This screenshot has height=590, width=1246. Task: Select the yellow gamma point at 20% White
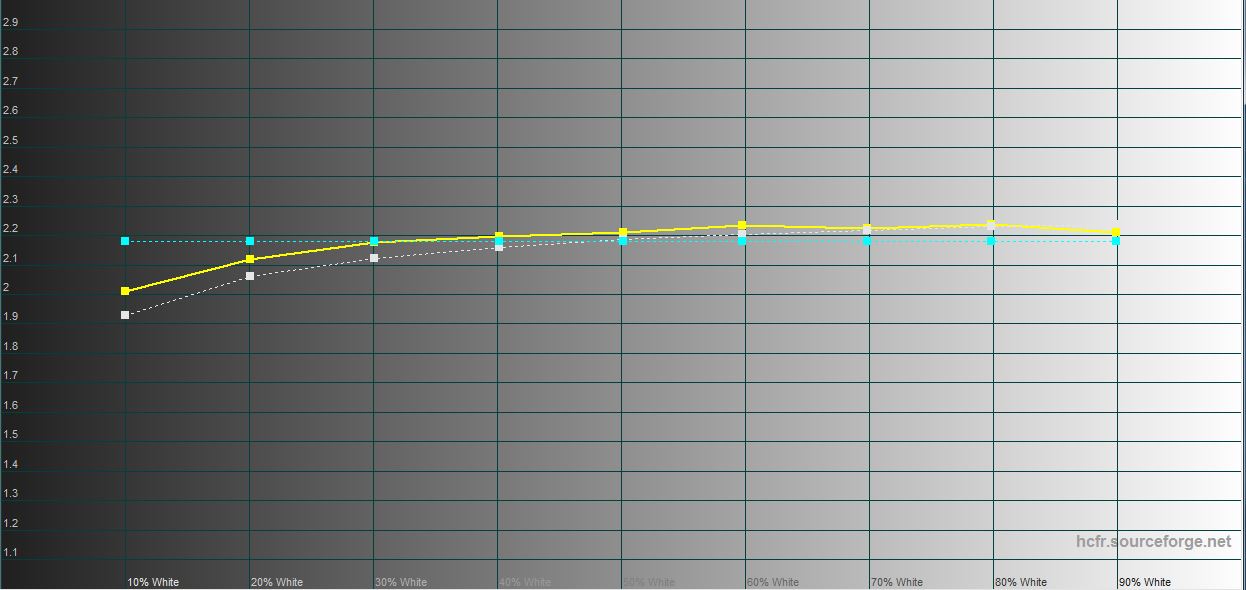250,260
